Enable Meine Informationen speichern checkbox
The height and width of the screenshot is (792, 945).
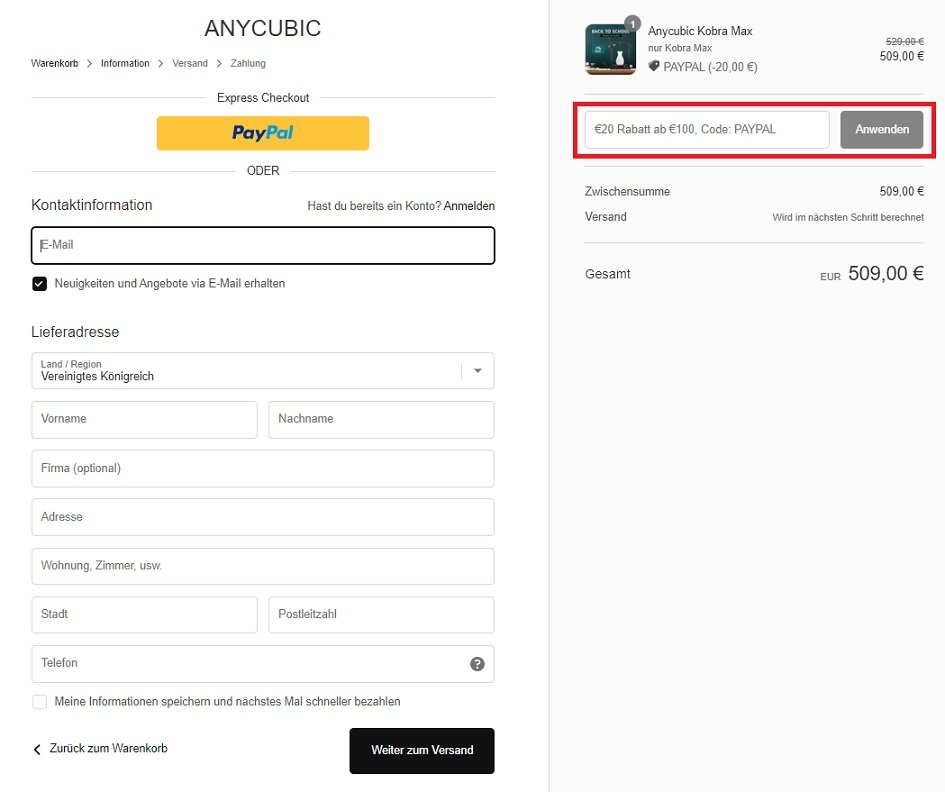tap(39, 702)
